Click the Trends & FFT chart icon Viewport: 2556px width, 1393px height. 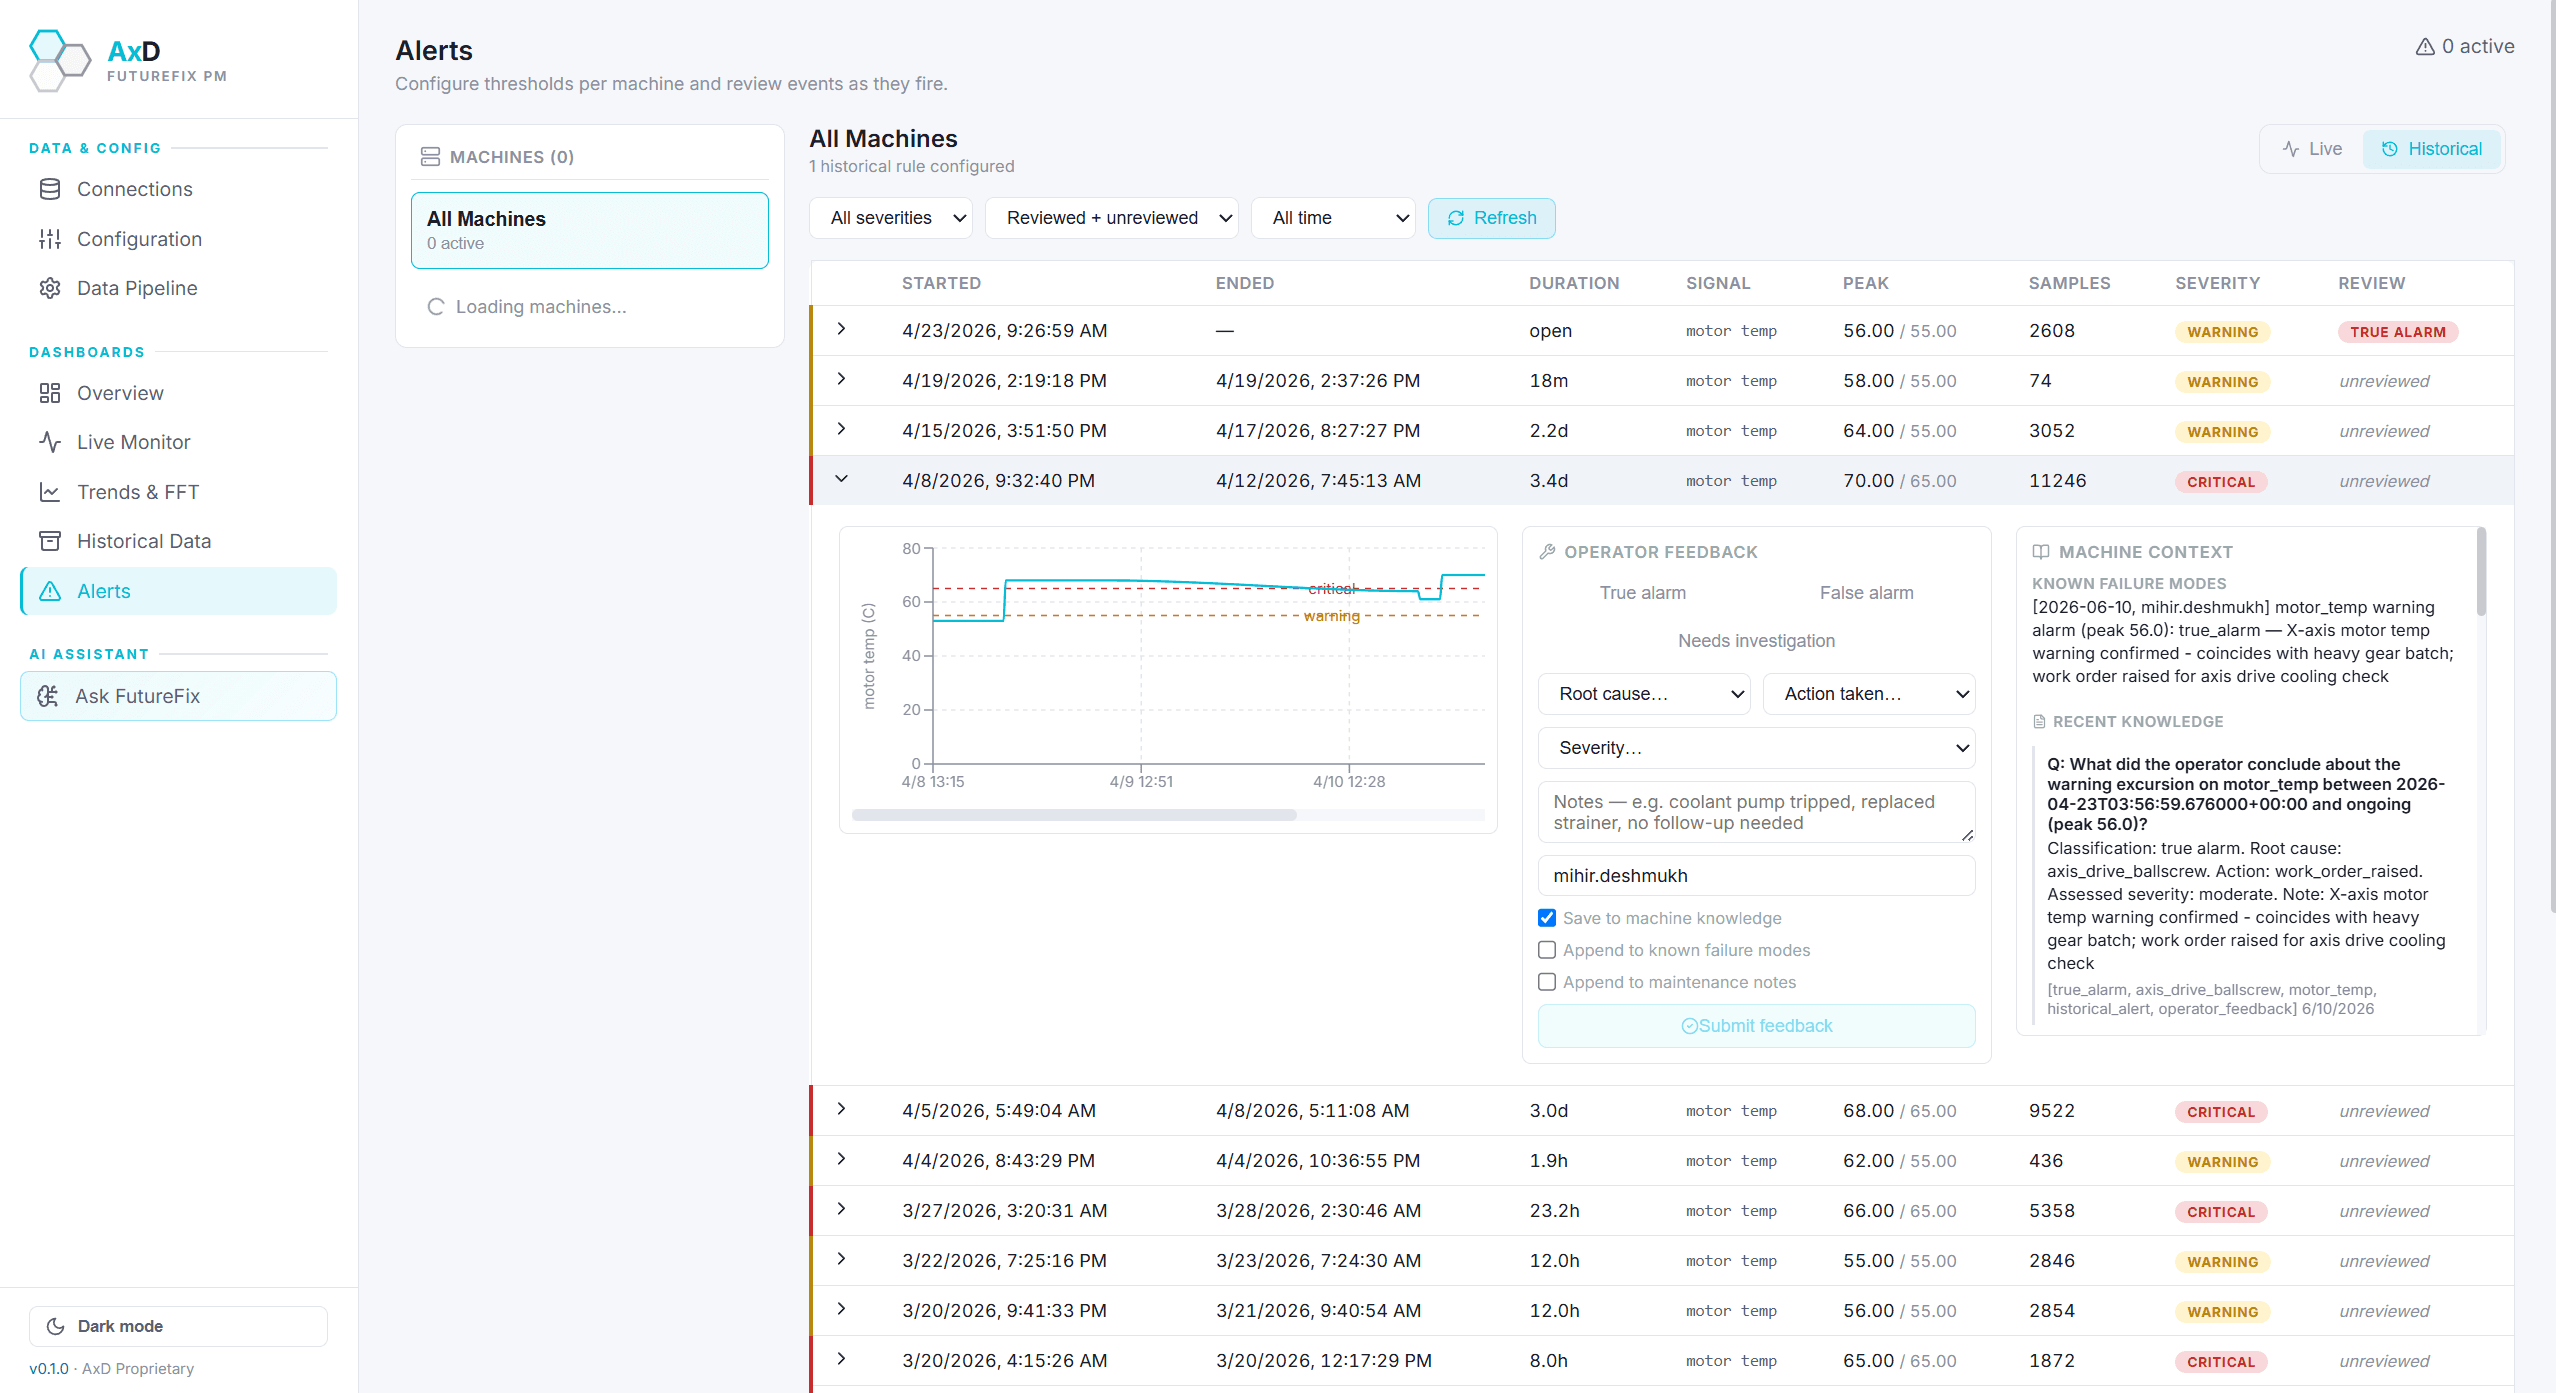click(x=50, y=492)
